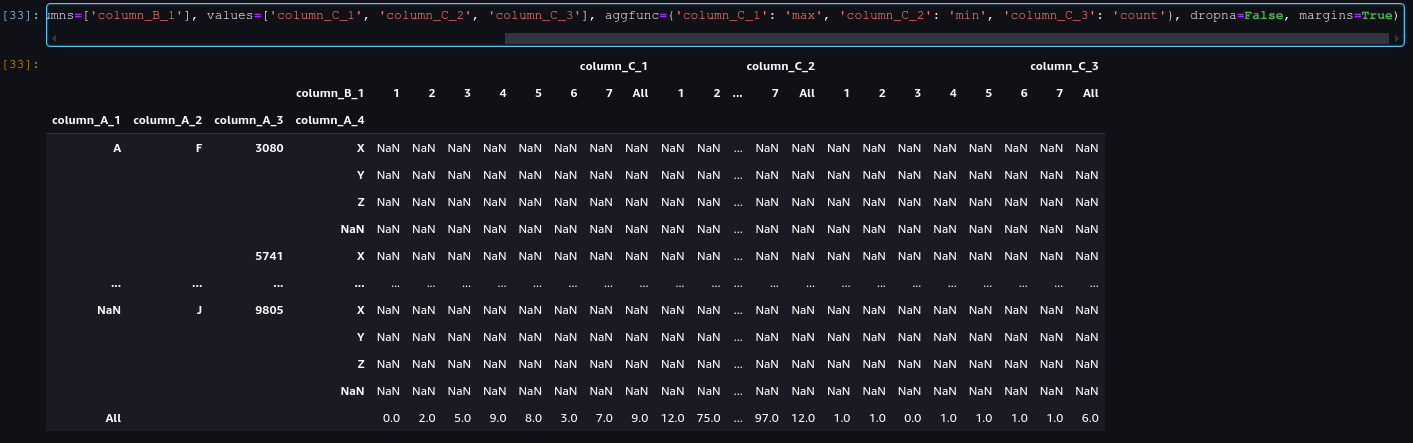Click the 9805 index value
The height and width of the screenshot is (443, 1413).
(269, 310)
